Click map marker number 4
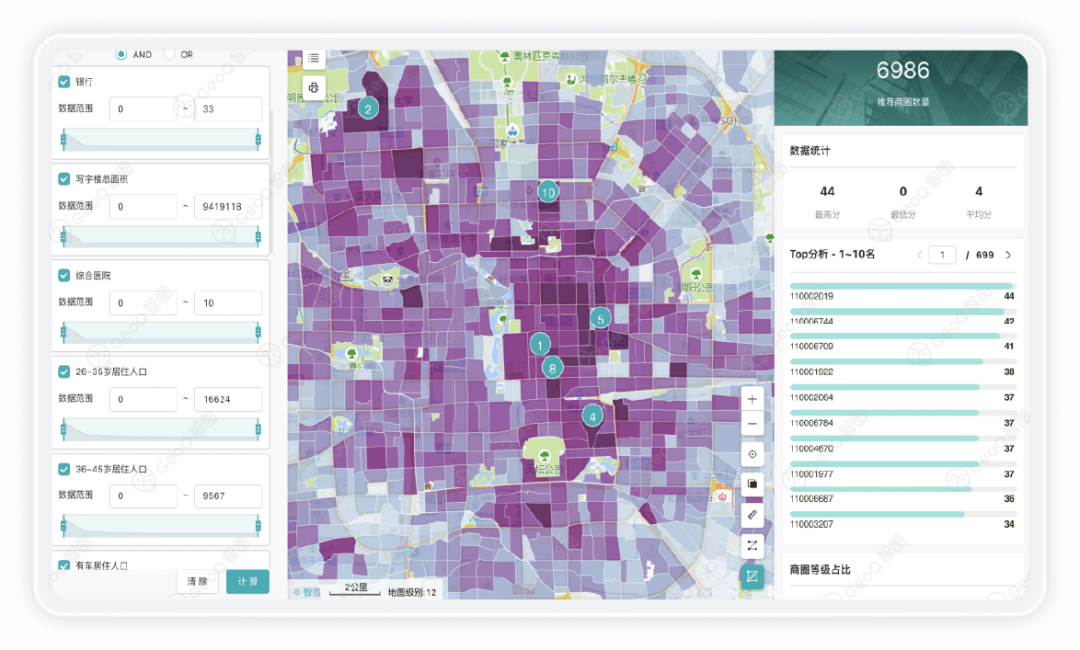The image size is (1080, 650). (592, 417)
